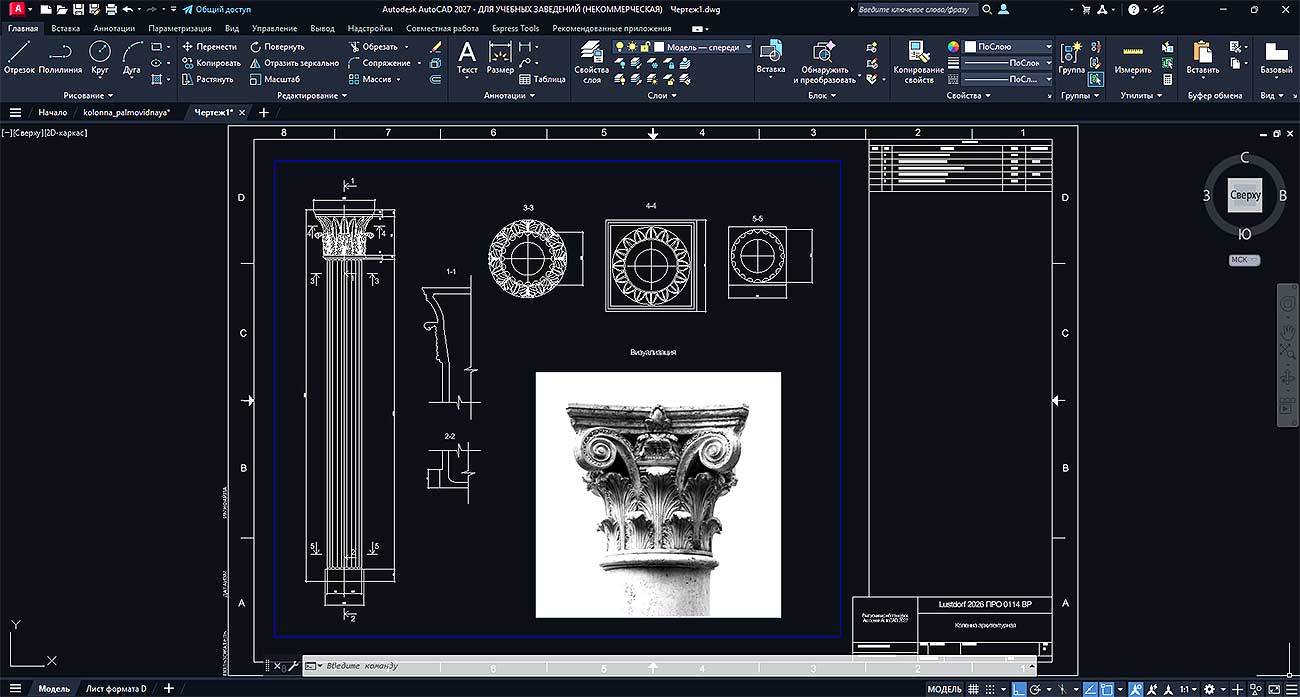
Task: Click the new drawing tab plus button
Action: pos(264,113)
